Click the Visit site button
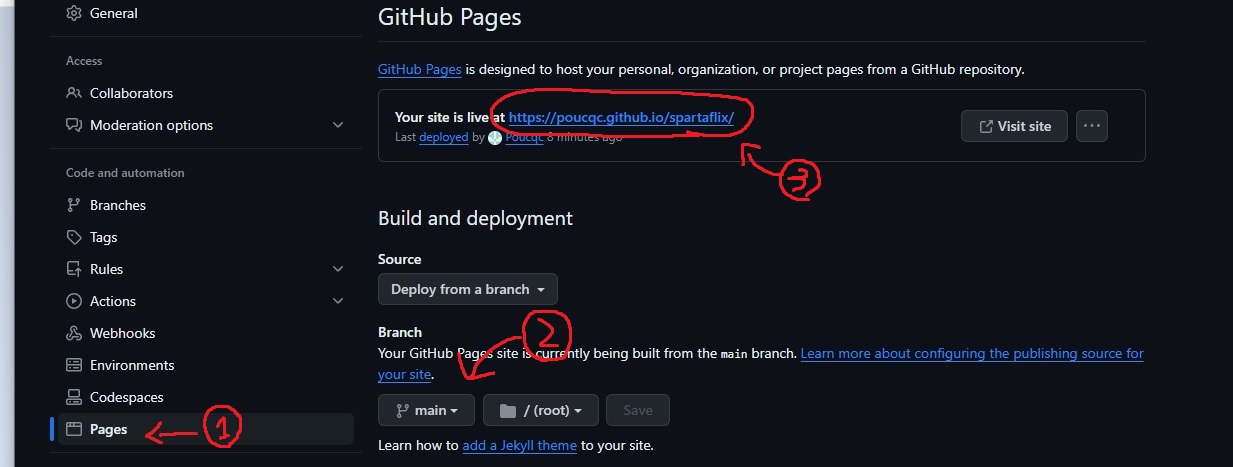This screenshot has width=1233, height=467. (1014, 126)
